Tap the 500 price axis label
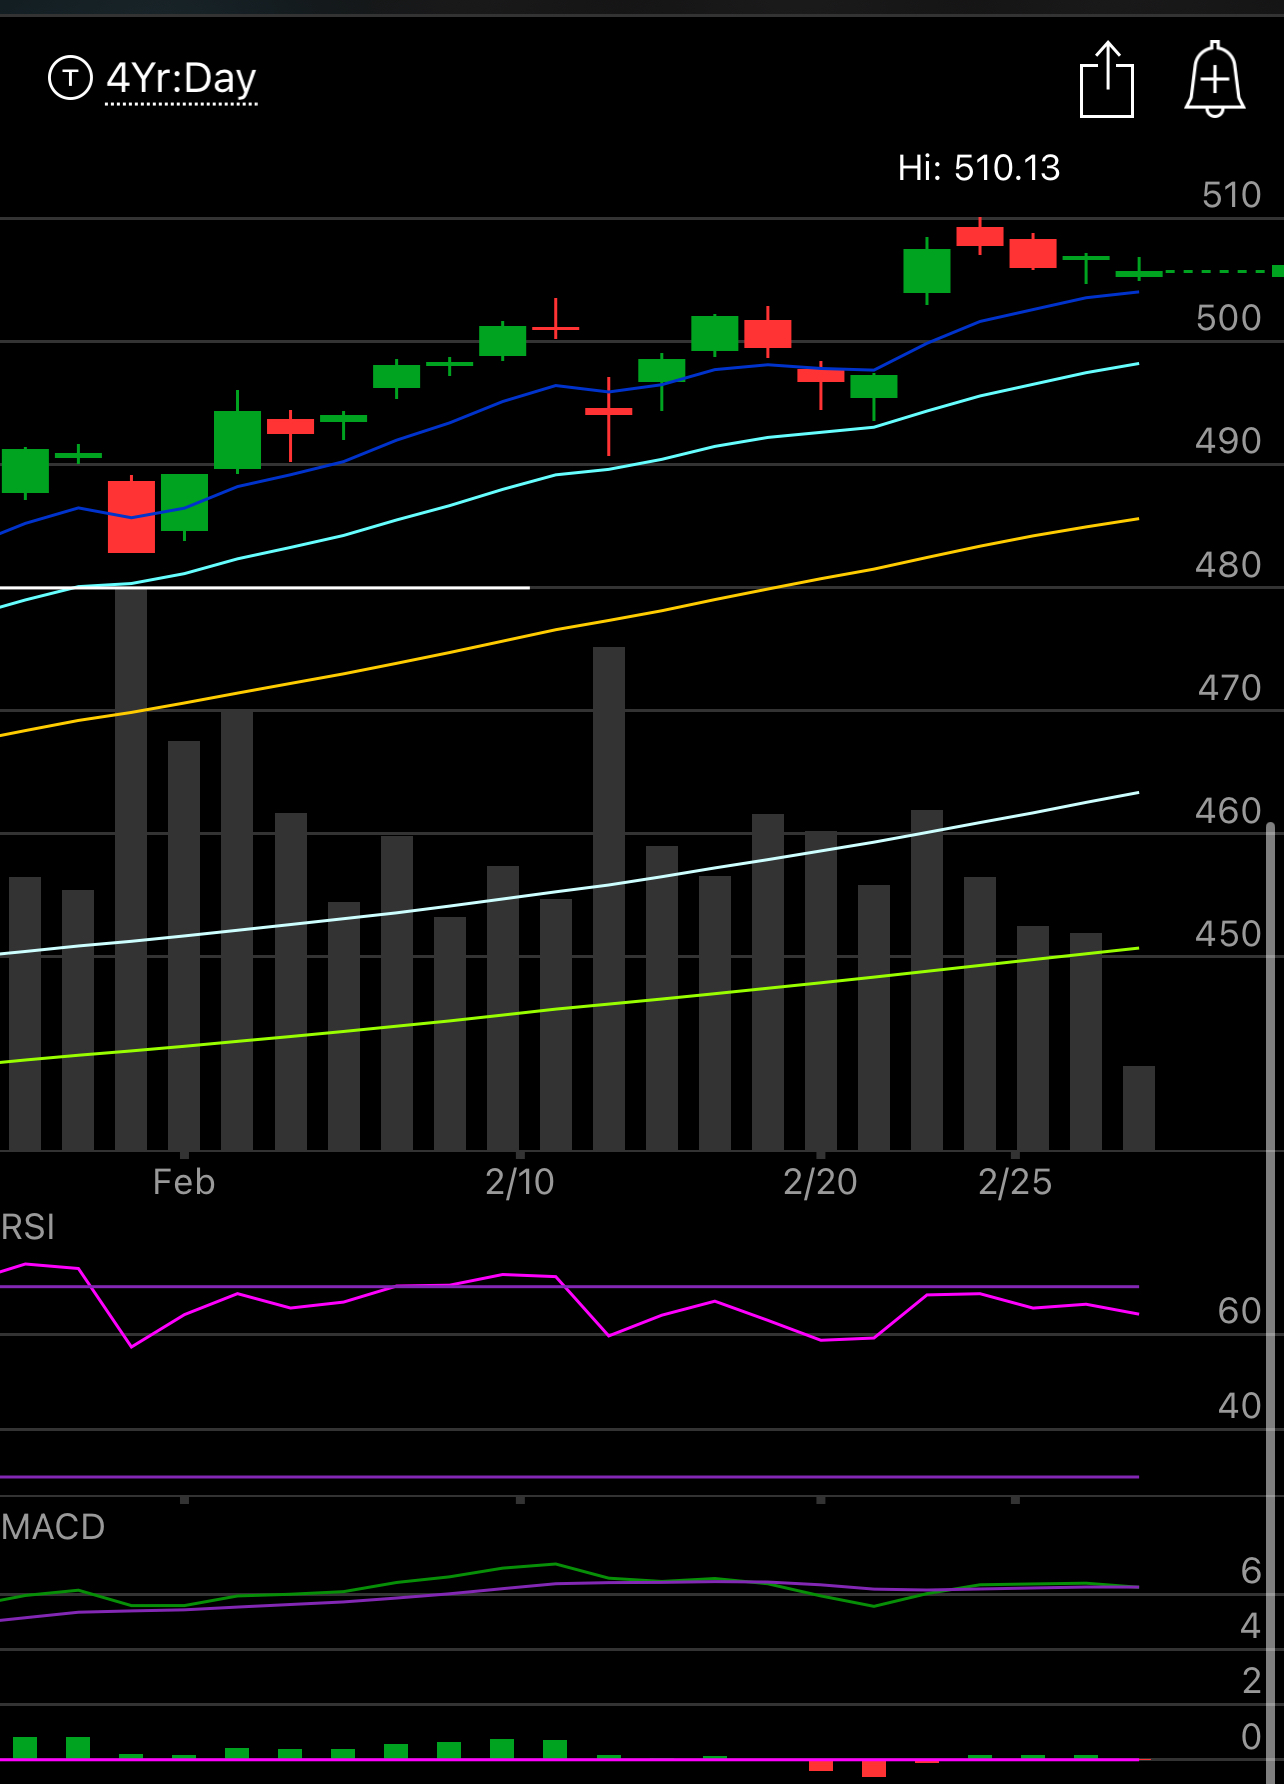 (x=1229, y=318)
